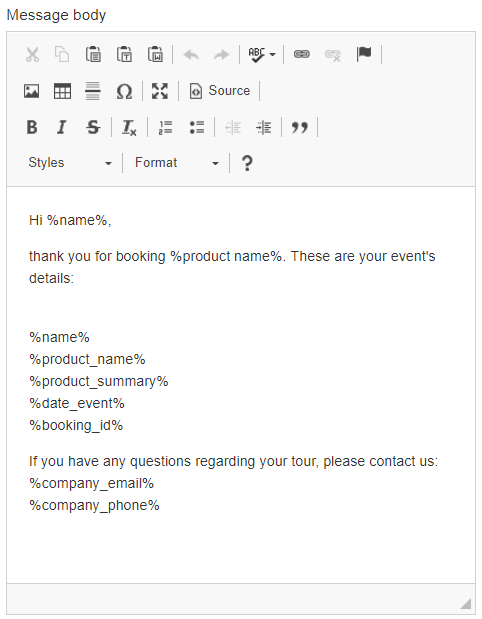Image resolution: width=482 pixels, height=619 pixels.
Task: Toggle Strikethrough formatting
Action: (93, 127)
